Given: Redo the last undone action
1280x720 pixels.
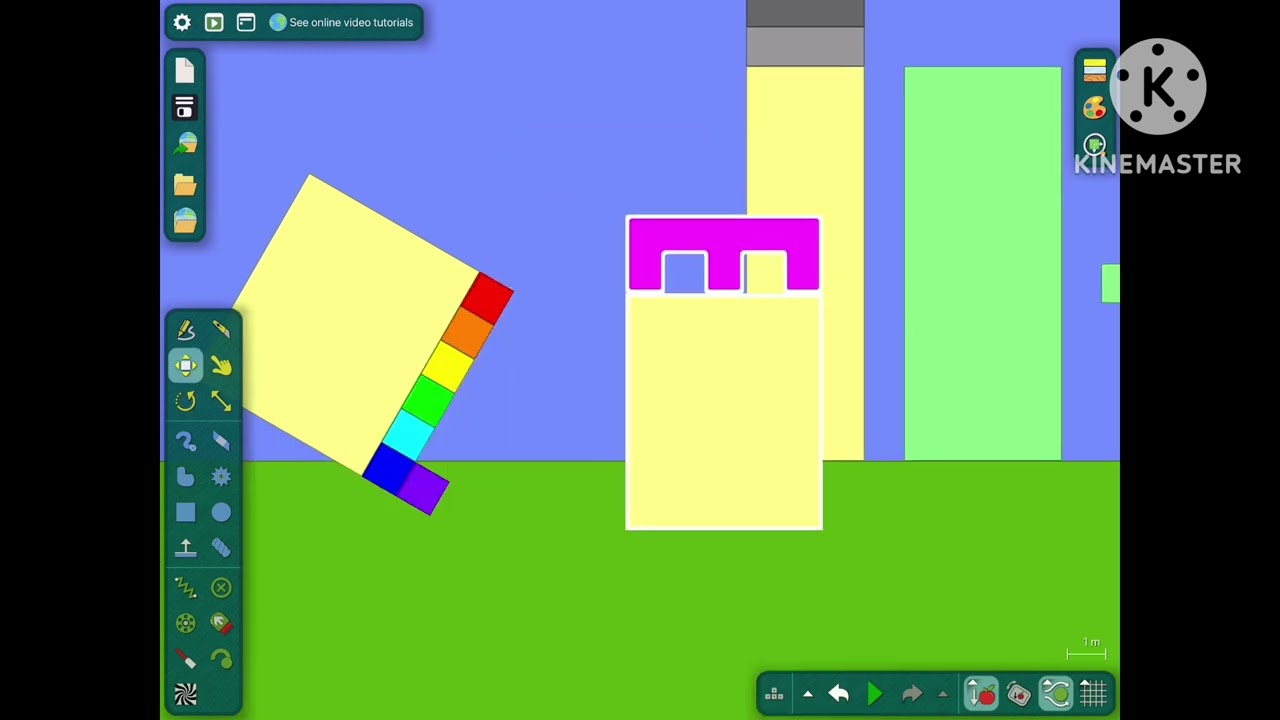Looking at the screenshot, I should pos(912,694).
